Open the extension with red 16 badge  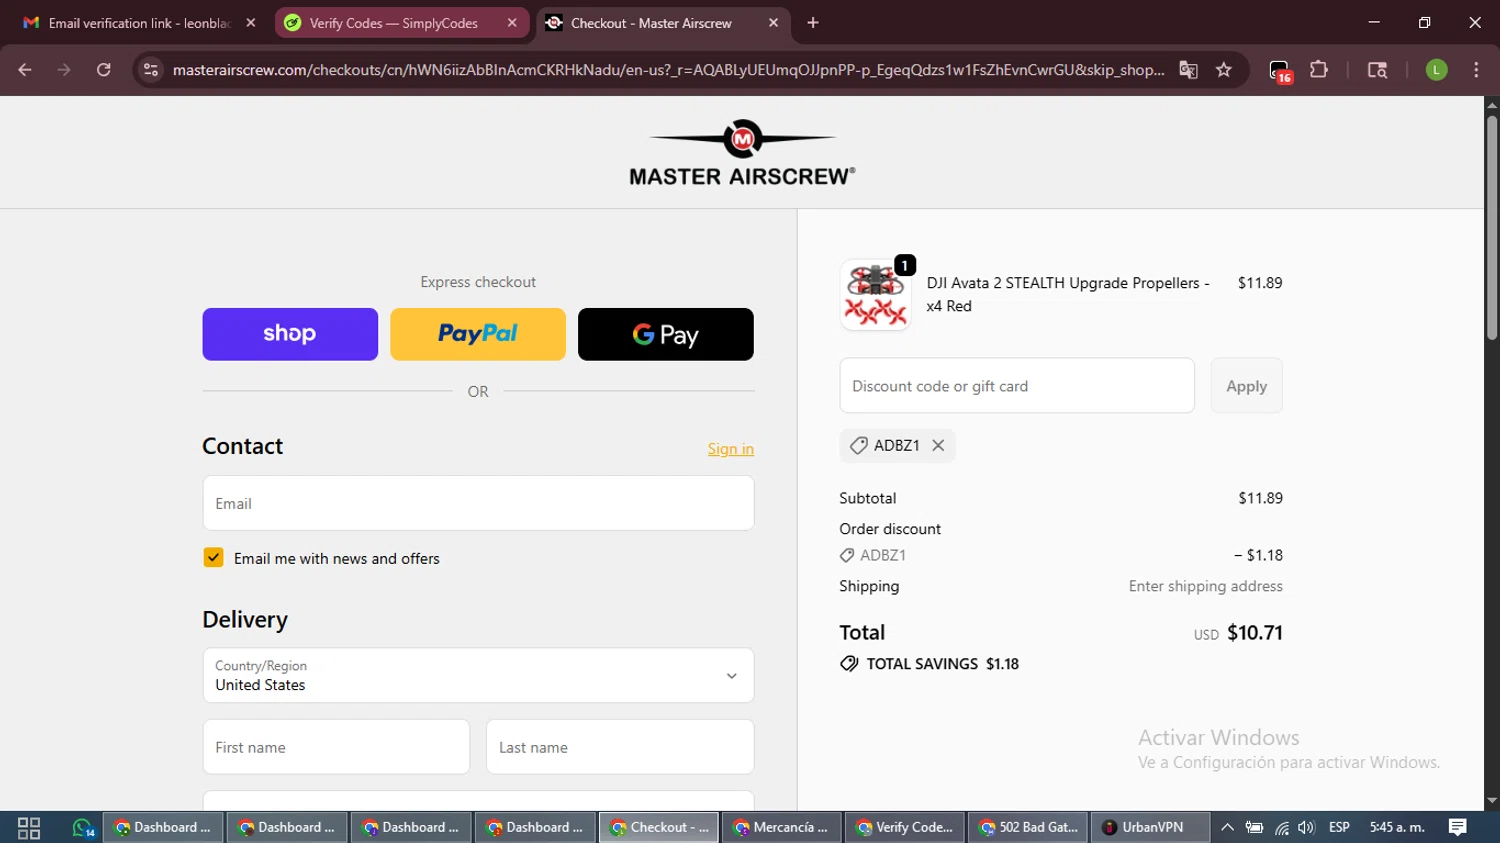click(x=1280, y=71)
